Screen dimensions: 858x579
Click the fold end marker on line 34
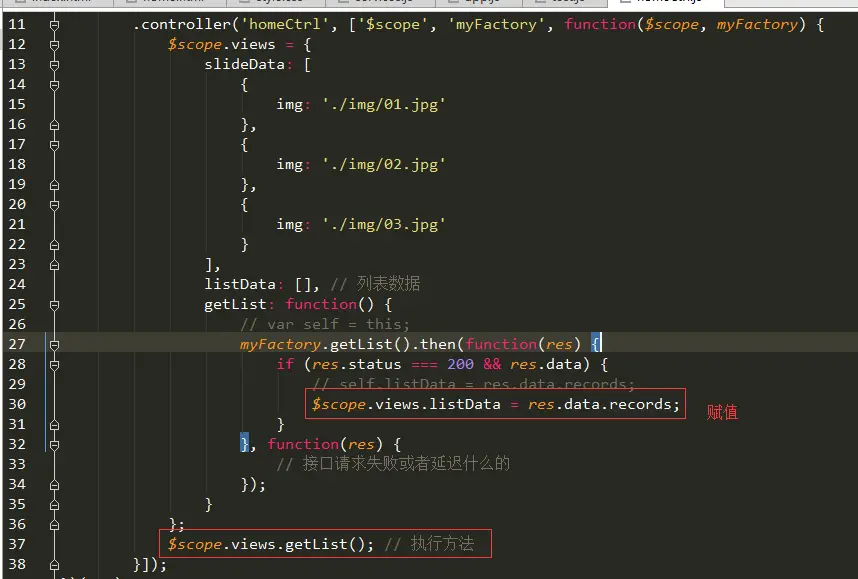(54, 485)
